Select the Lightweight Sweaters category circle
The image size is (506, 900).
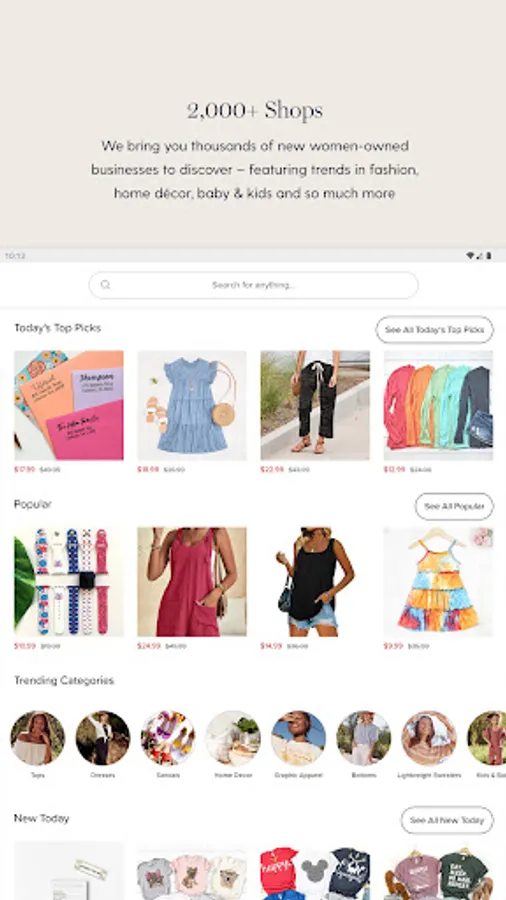429,738
